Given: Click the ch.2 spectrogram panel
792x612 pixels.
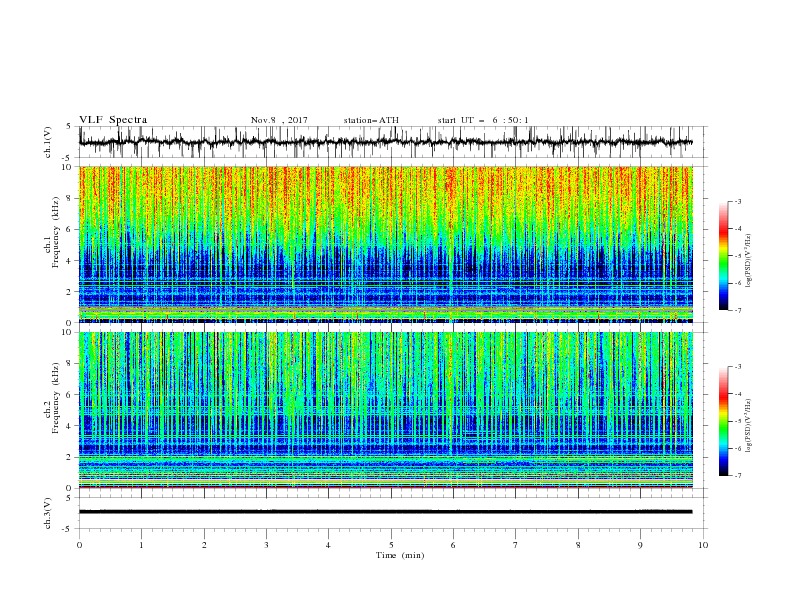Looking at the screenshot, I should [x=385, y=410].
